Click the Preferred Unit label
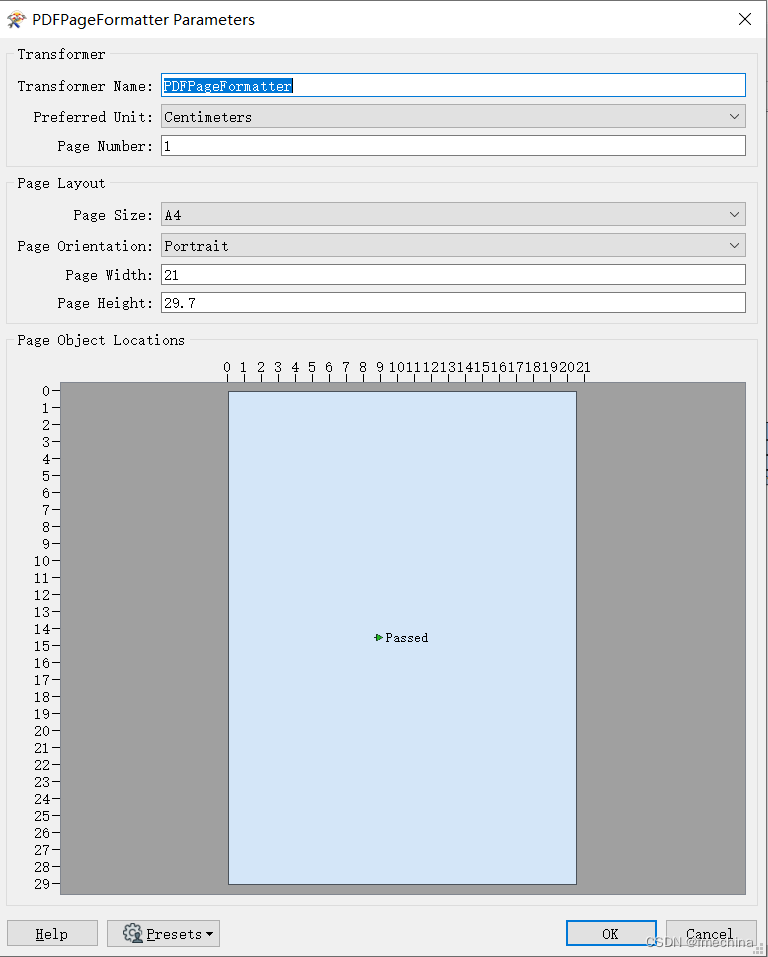The height and width of the screenshot is (957, 768). pos(93,117)
